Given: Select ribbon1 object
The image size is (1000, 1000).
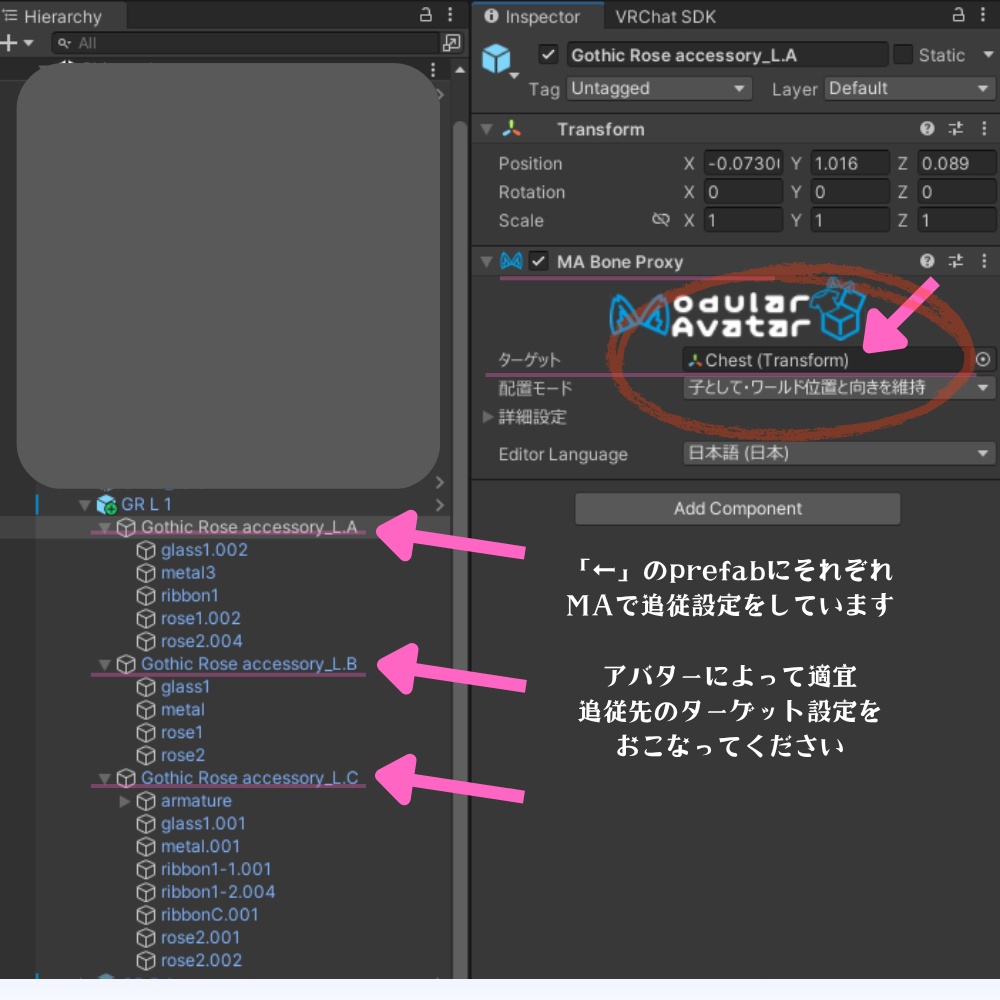Looking at the screenshot, I should pos(189,596).
